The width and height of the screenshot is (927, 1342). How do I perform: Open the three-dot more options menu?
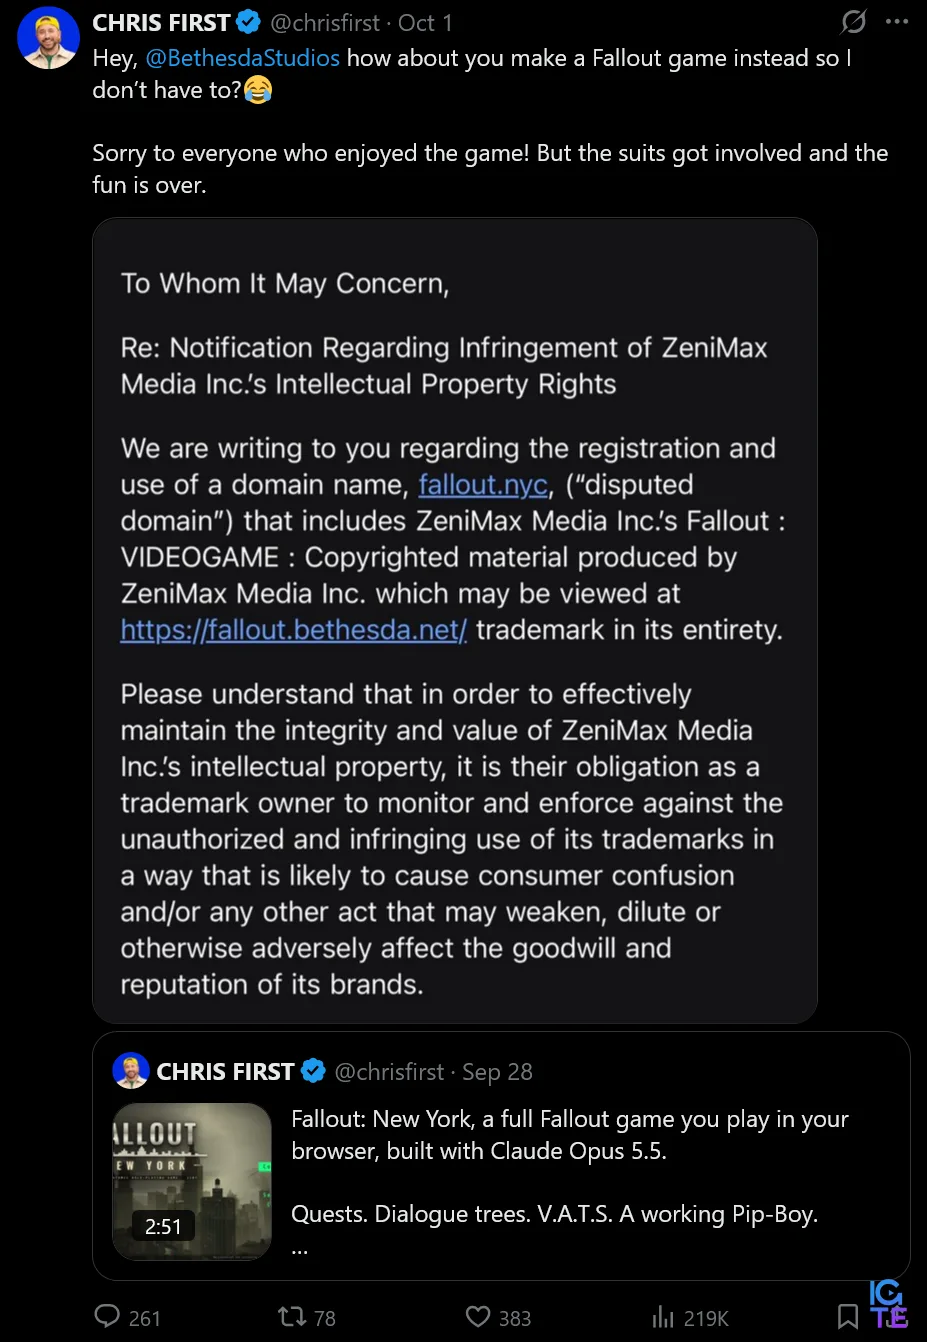click(897, 21)
